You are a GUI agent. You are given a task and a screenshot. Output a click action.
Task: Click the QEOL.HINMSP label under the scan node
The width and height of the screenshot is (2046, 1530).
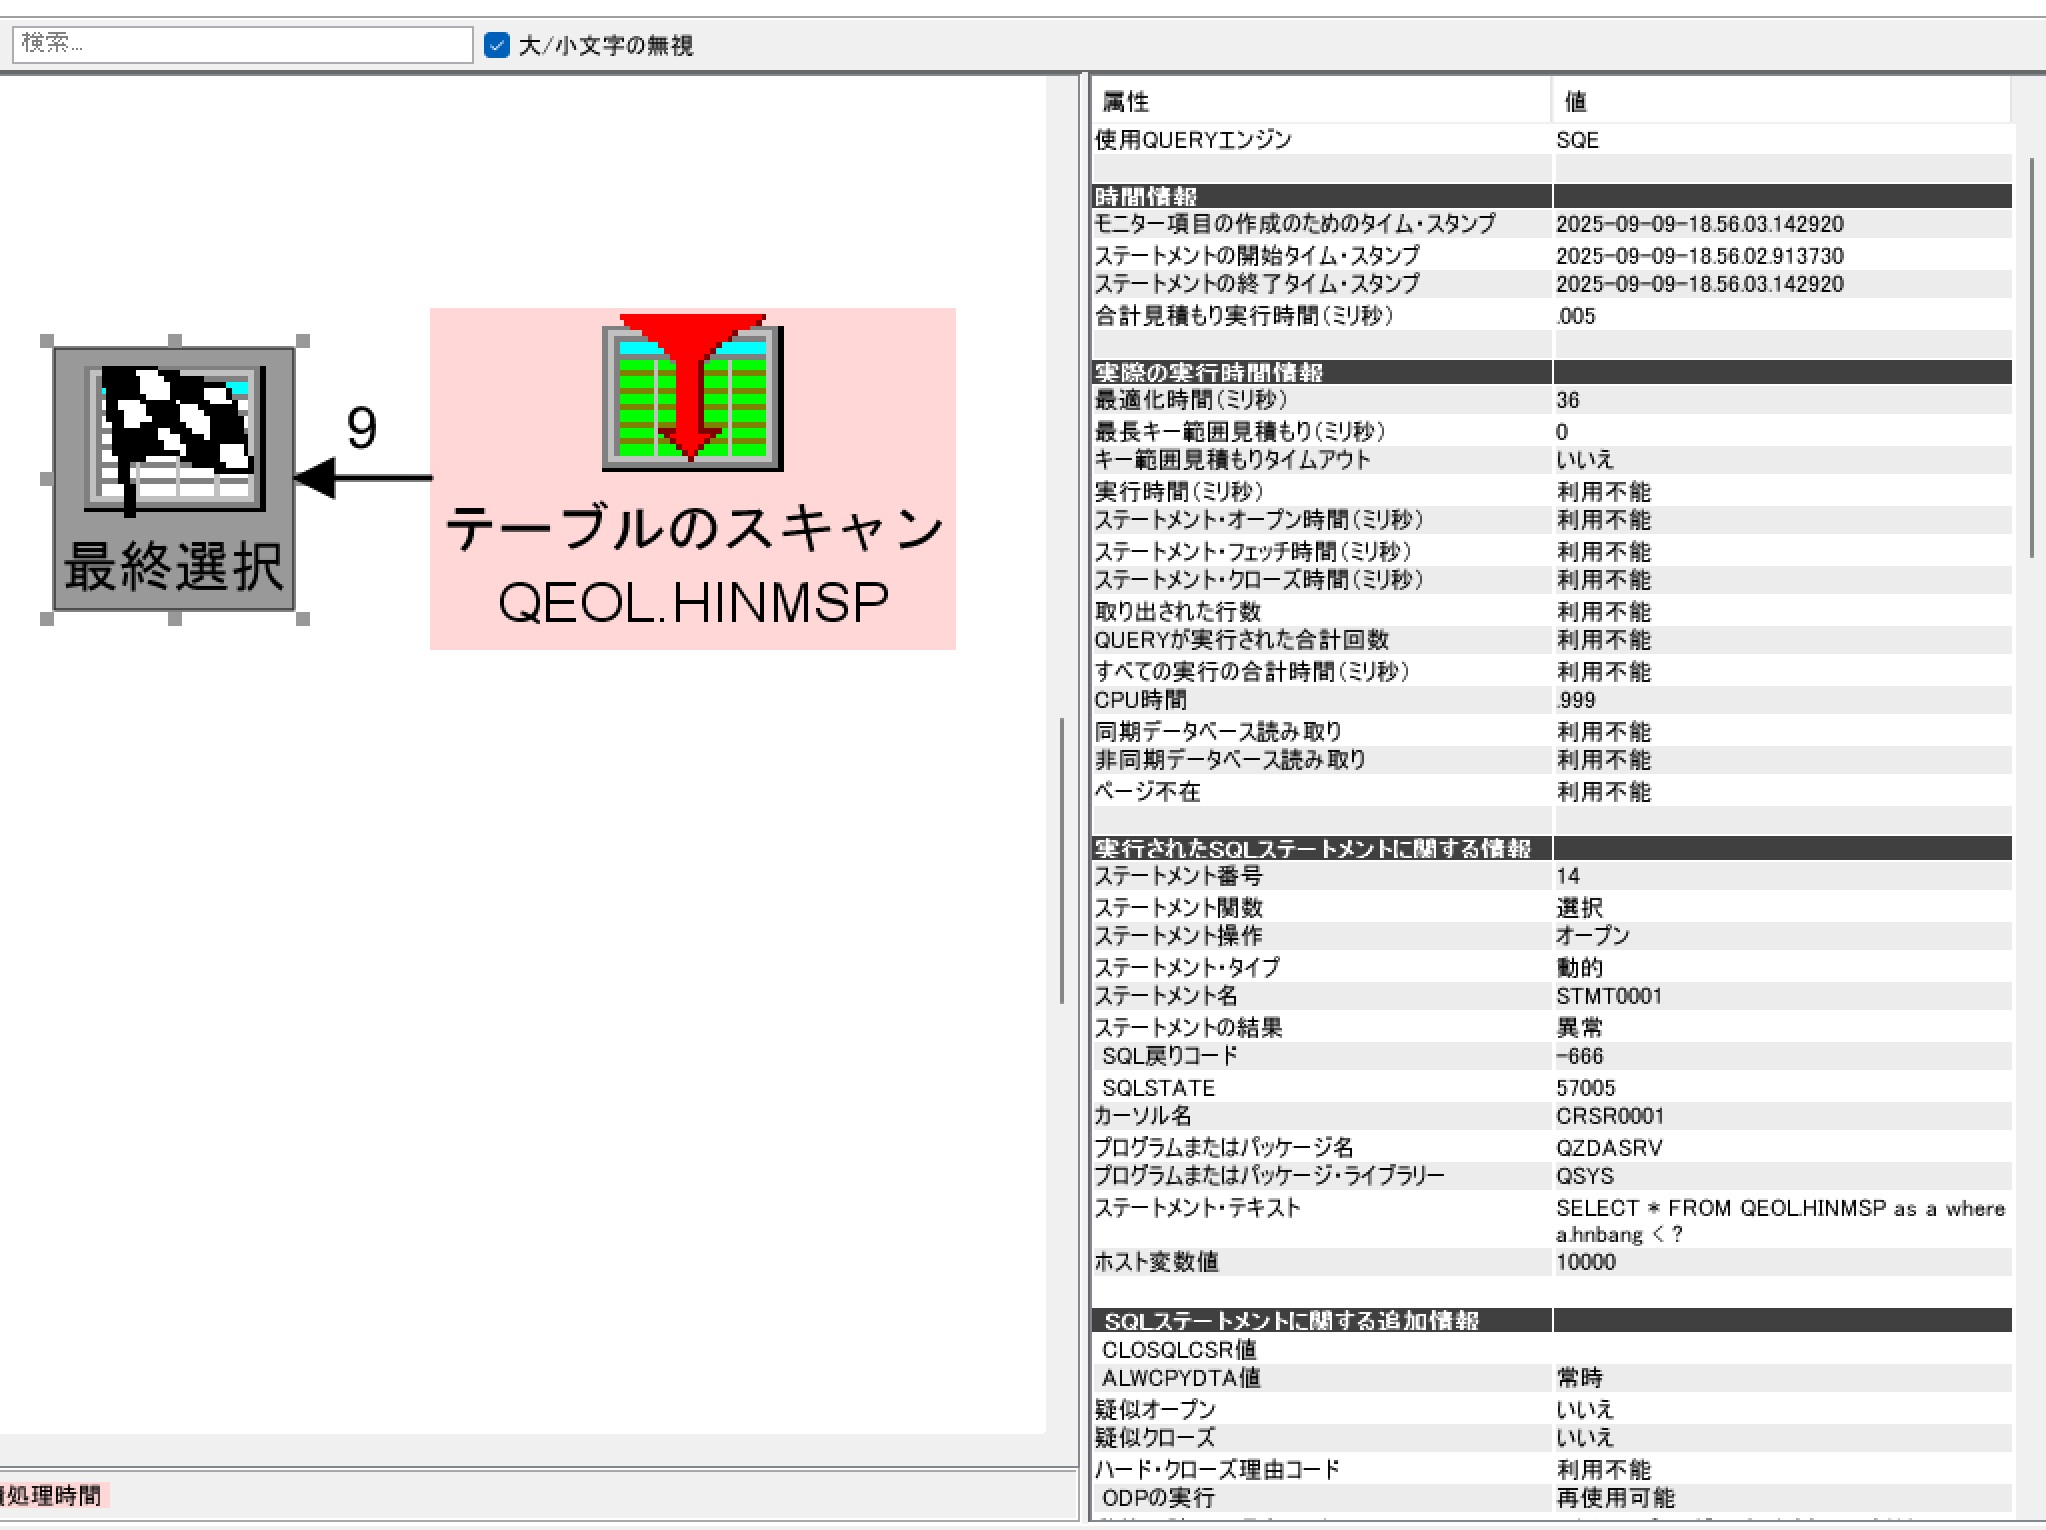point(692,603)
